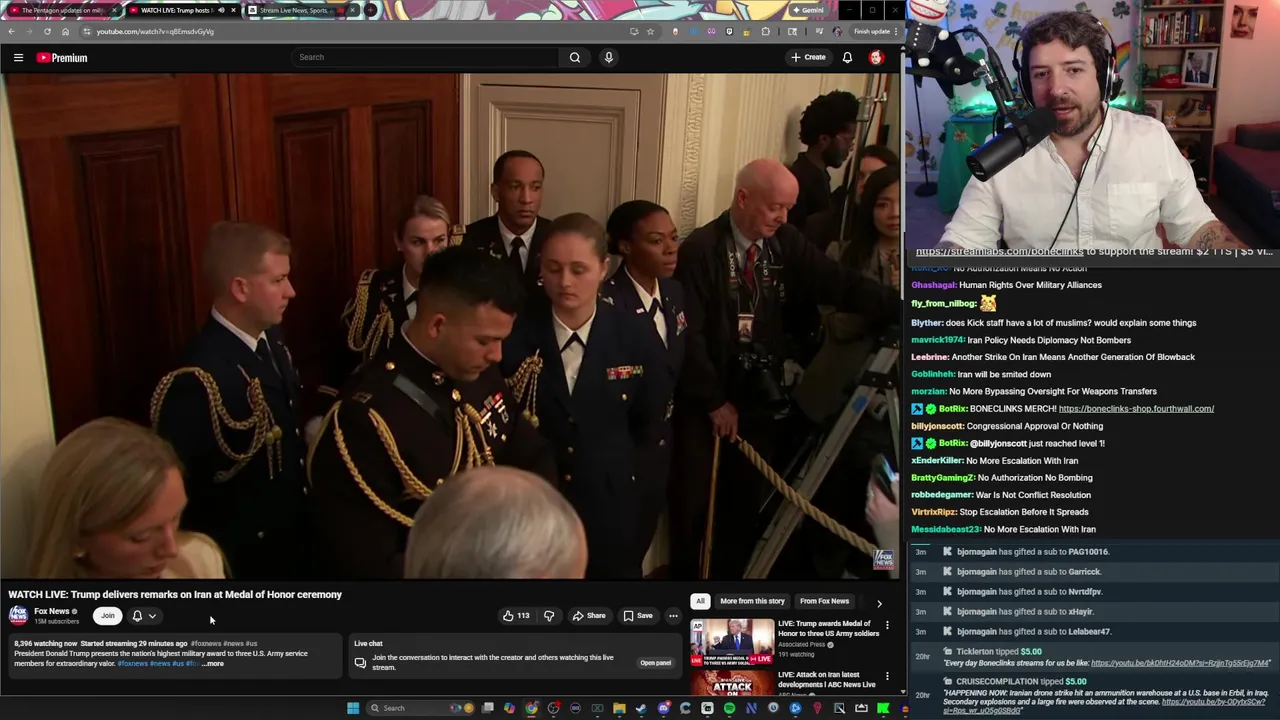Open Fox News channel name link
The width and height of the screenshot is (1280, 720).
click(52, 611)
